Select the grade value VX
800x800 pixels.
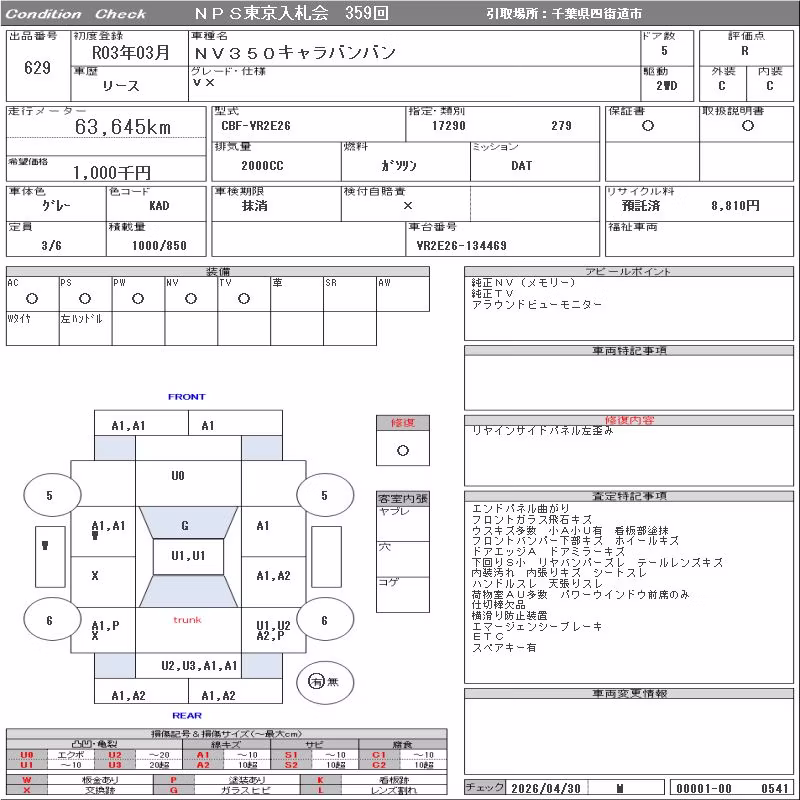[204, 82]
